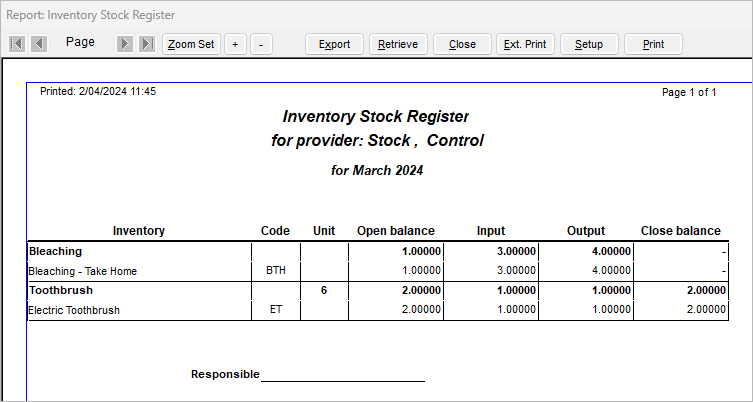The image size is (753, 402).
Task: Go to first page of report
Action: coord(17,44)
